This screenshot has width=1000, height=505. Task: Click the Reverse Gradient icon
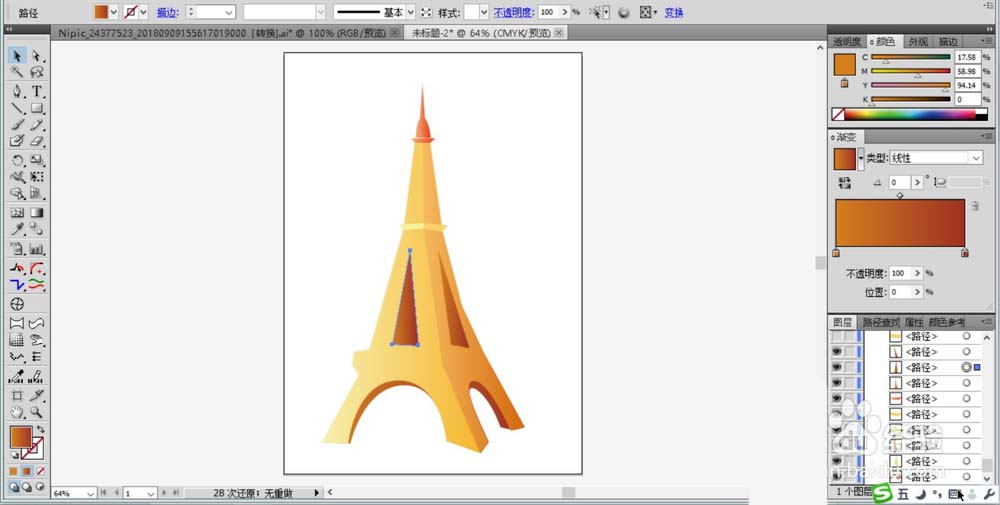click(x=844, y=183)
